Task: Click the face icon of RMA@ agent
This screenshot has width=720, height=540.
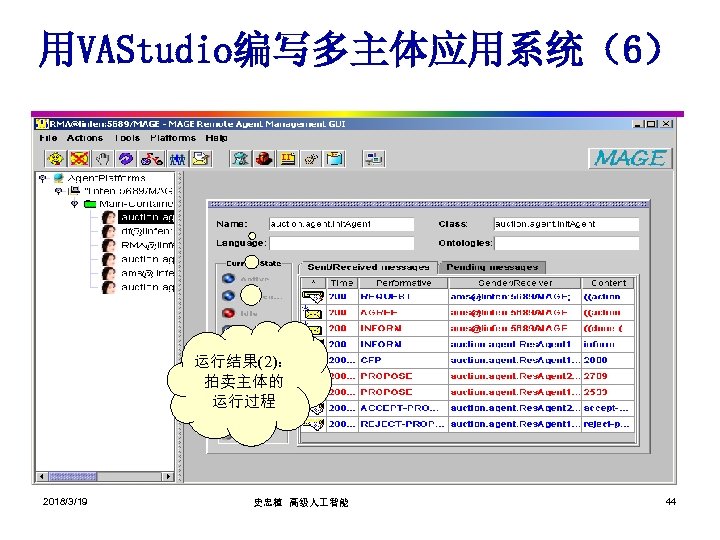Action: coord(108,245)
